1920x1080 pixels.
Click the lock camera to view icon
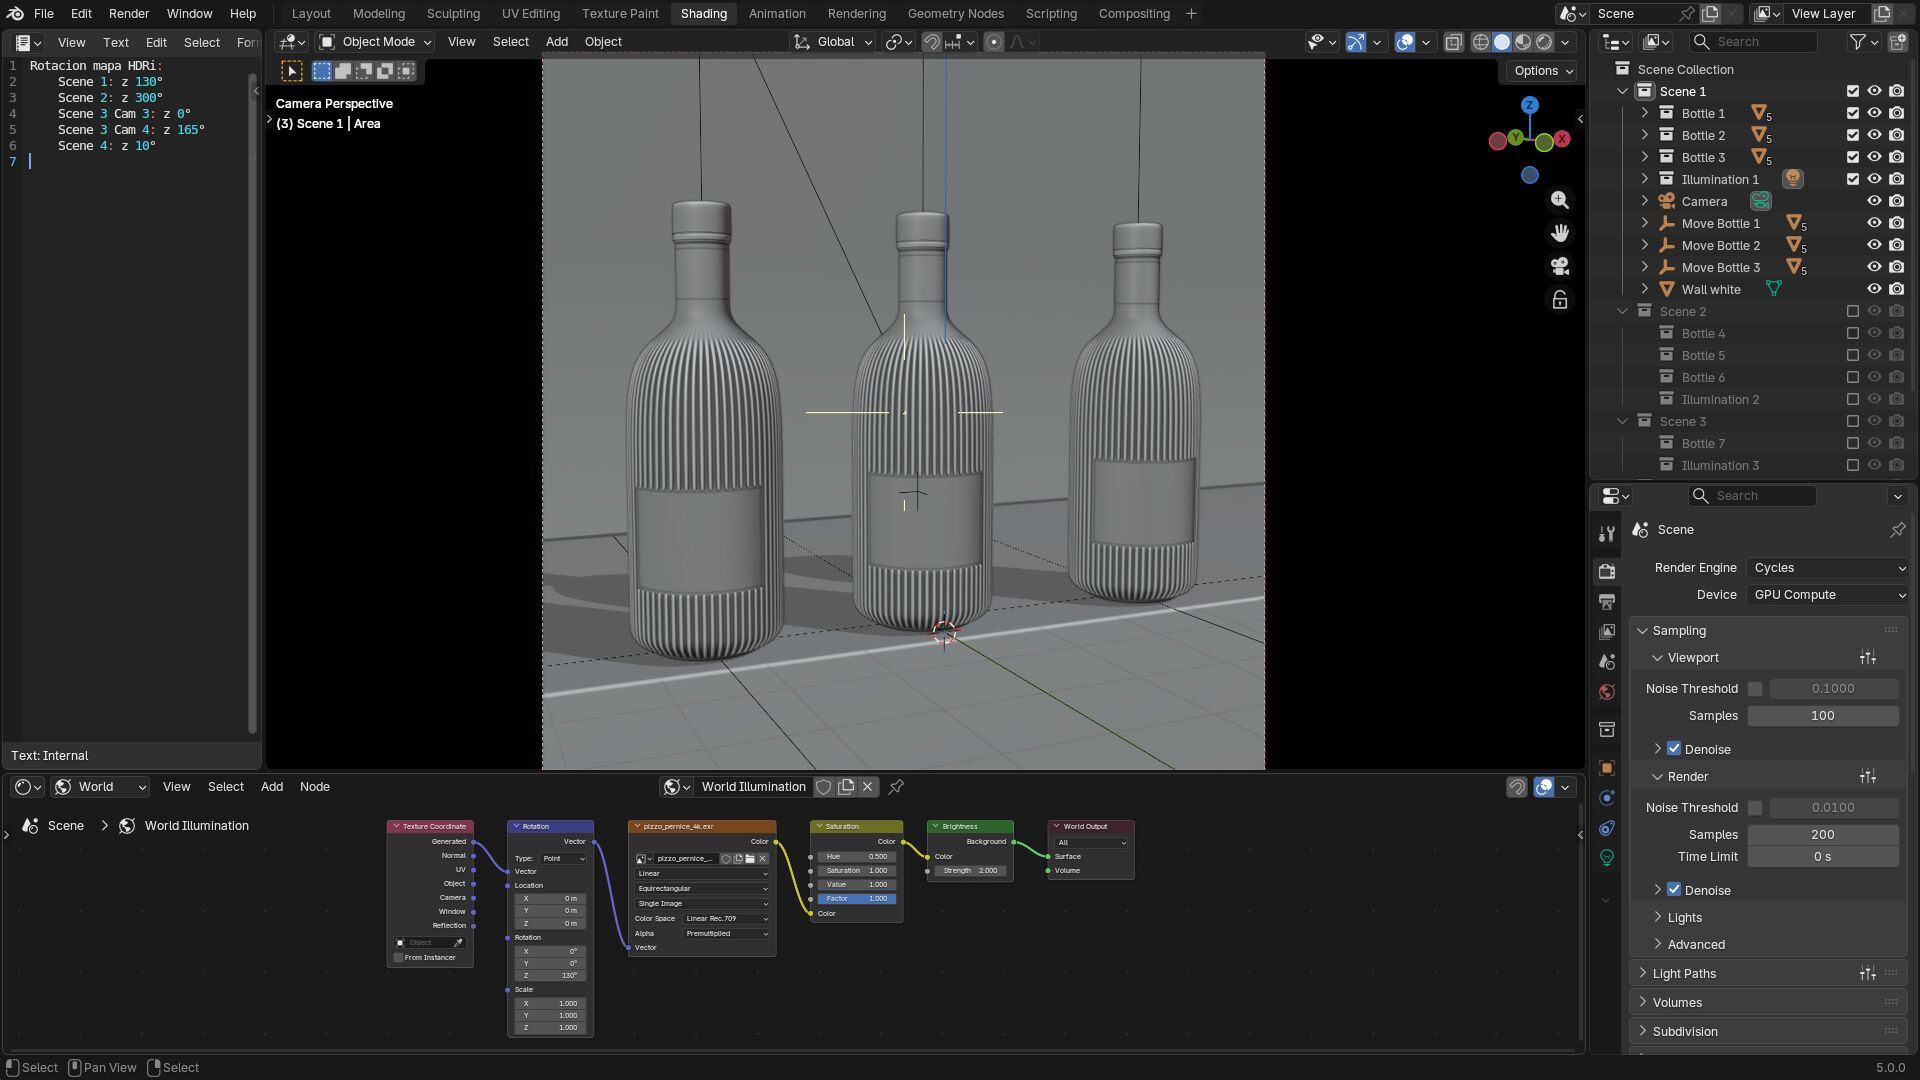tap(1559, 300)
